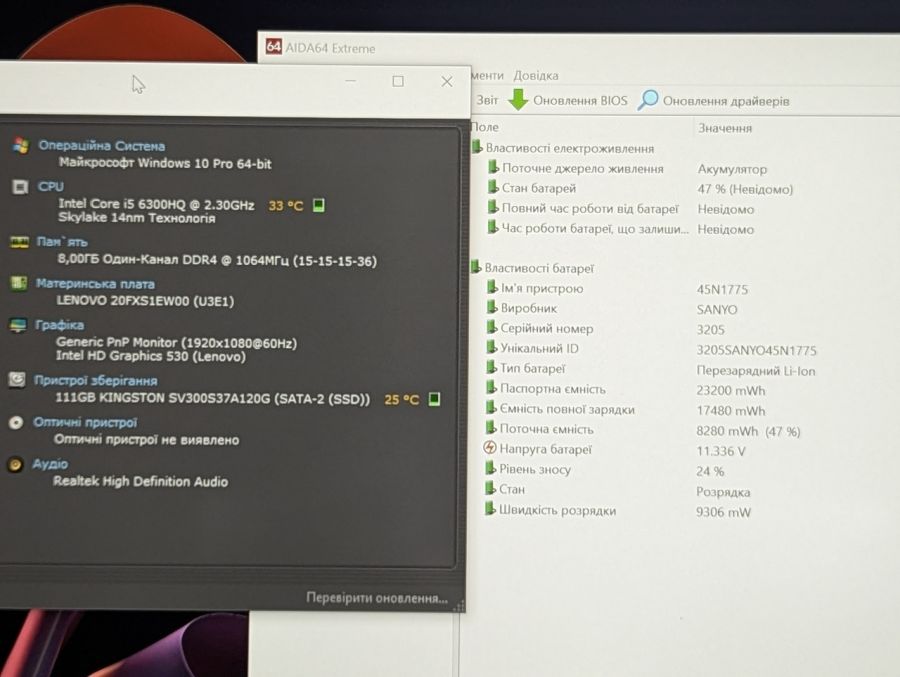Click the SSD temperature 25 °C value
The image size is (900, 677).
[402, 399]
